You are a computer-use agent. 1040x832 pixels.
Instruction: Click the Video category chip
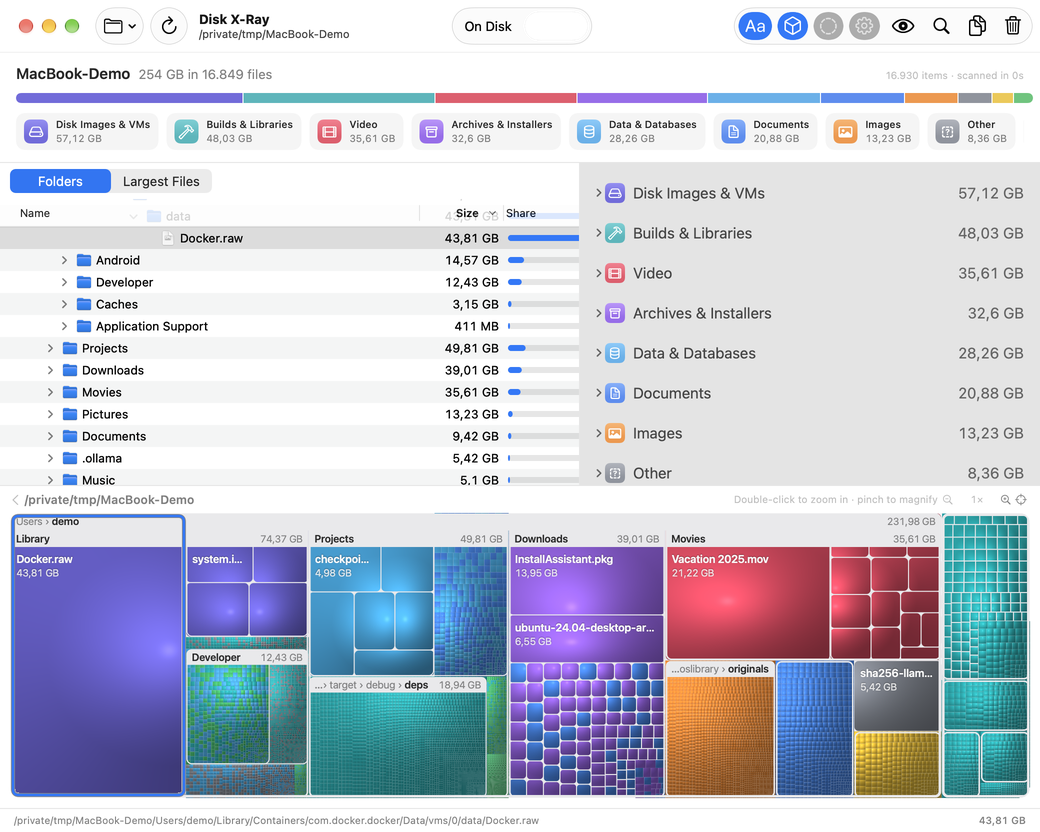pos(357,131)
